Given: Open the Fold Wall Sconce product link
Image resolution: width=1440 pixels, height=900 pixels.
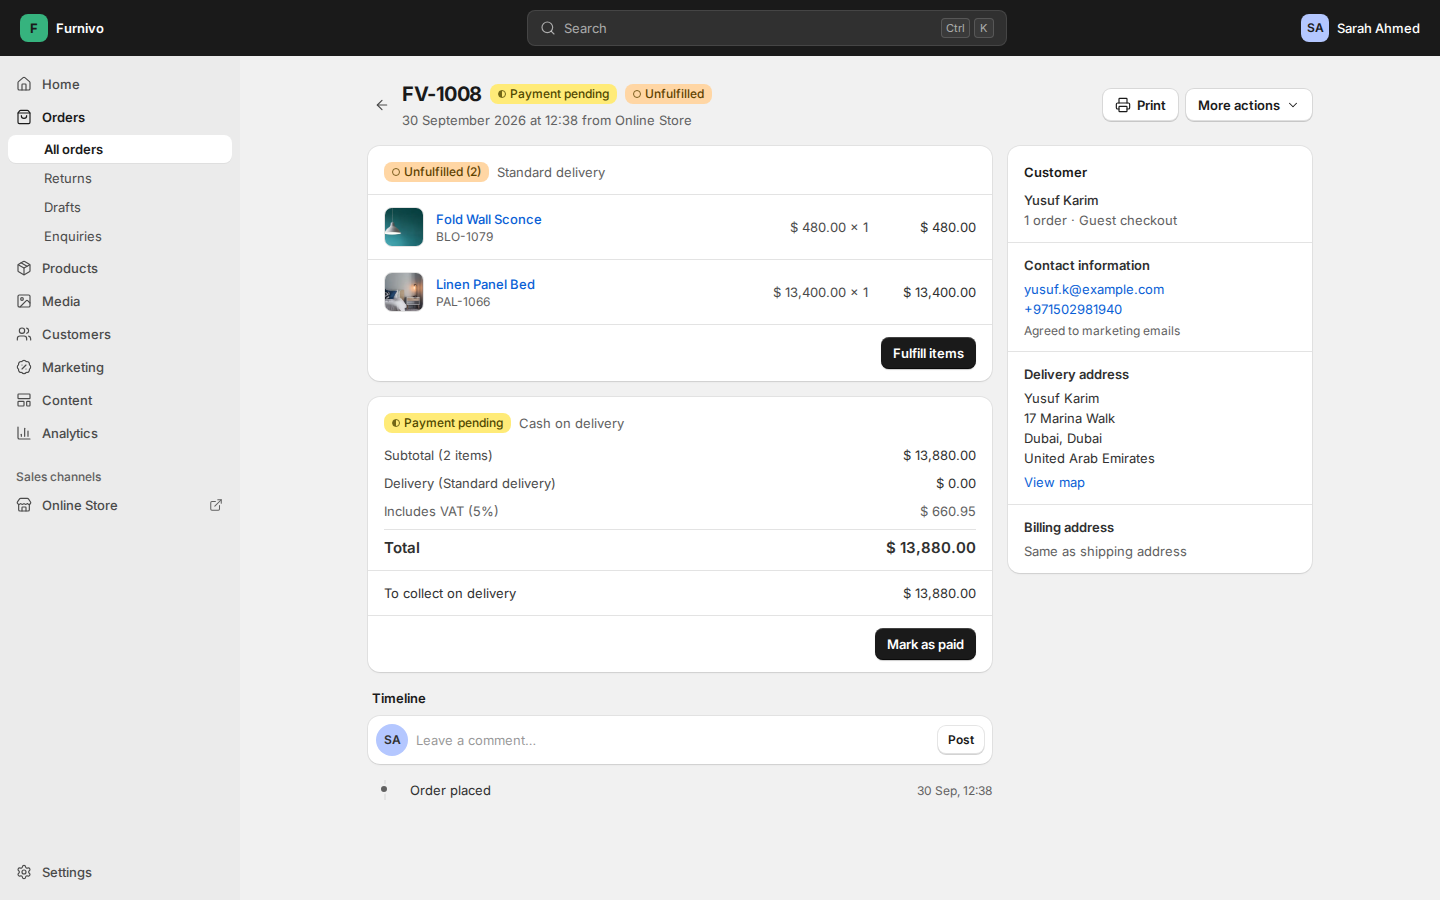Looking at the screenshot, I should click(488, 219).
